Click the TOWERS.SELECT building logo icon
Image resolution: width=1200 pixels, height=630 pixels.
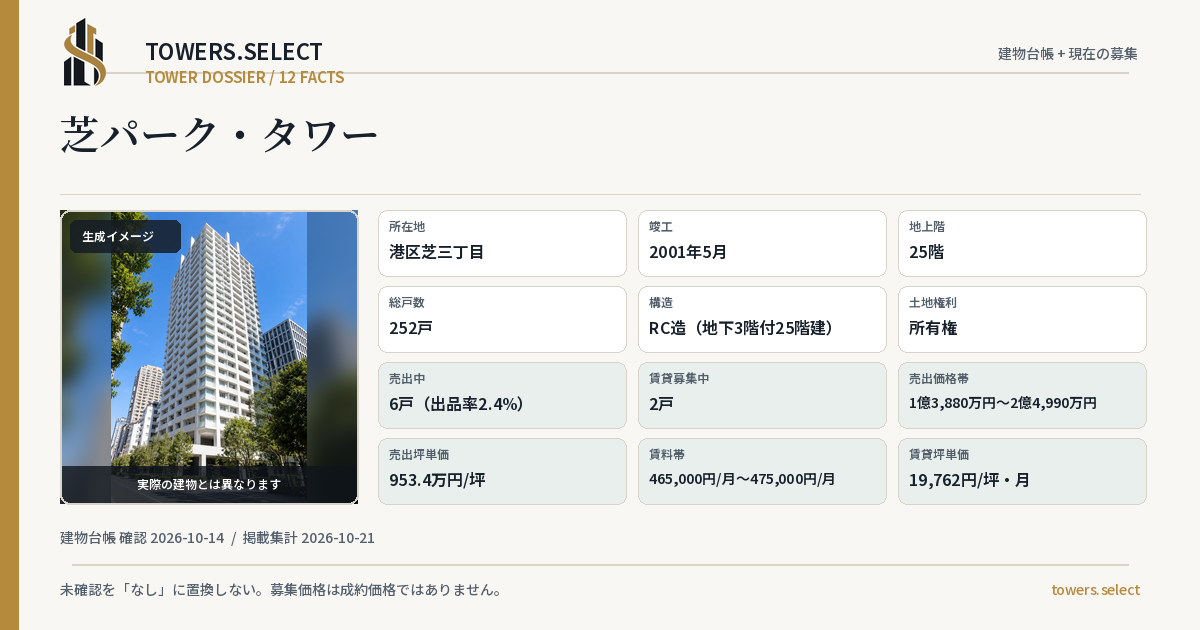(x=85, y=52)
